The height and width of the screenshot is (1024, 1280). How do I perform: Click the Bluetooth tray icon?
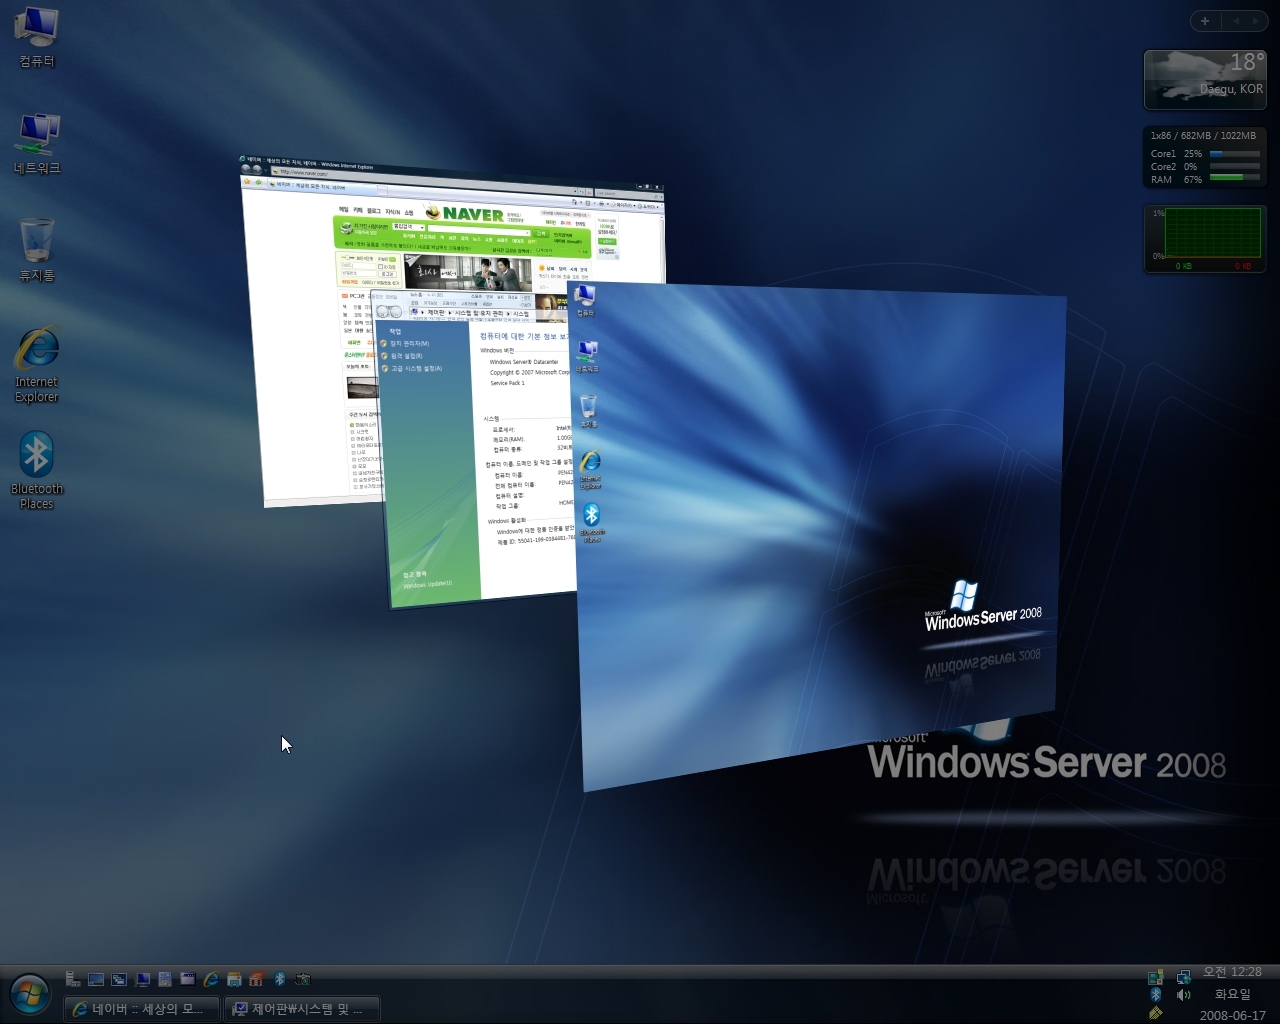(1156, 995)
